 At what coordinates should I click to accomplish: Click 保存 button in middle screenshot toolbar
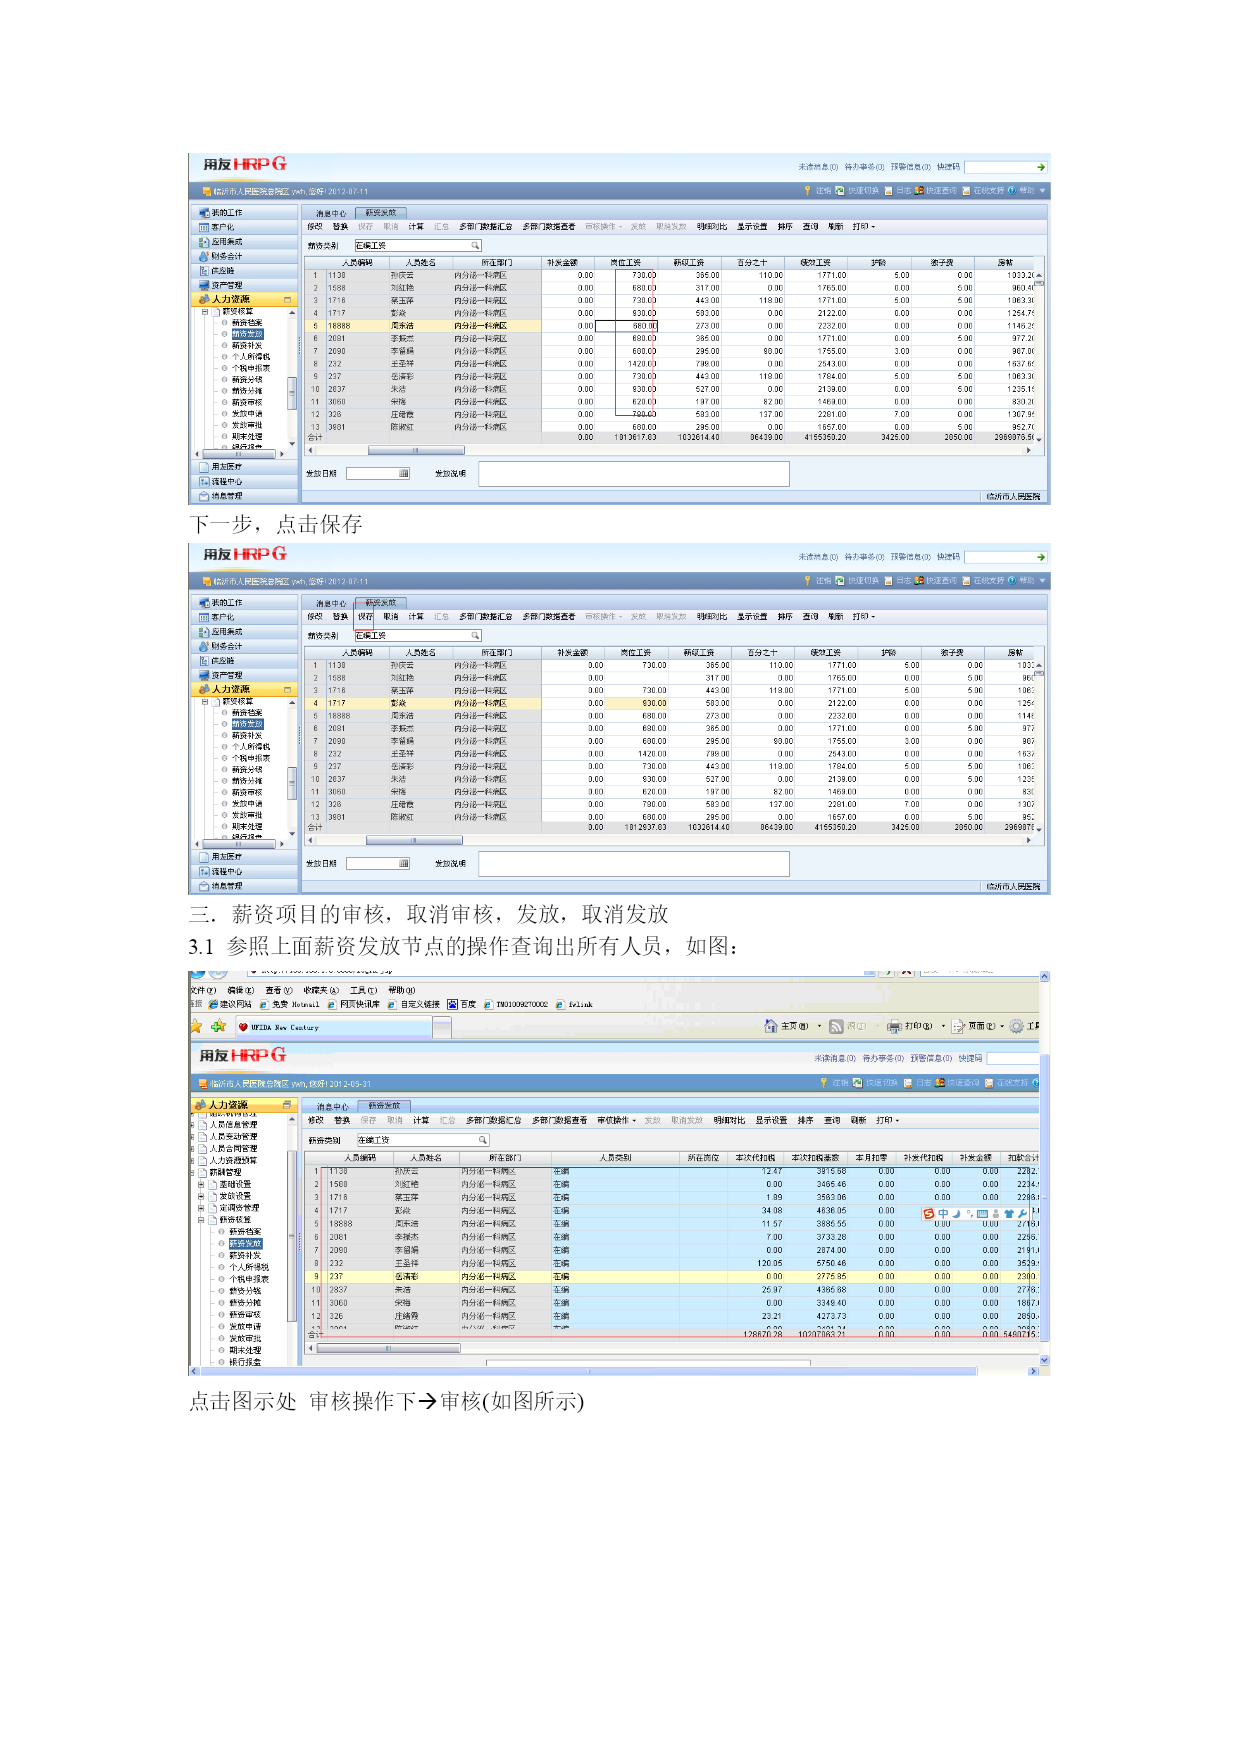(365, 617)
